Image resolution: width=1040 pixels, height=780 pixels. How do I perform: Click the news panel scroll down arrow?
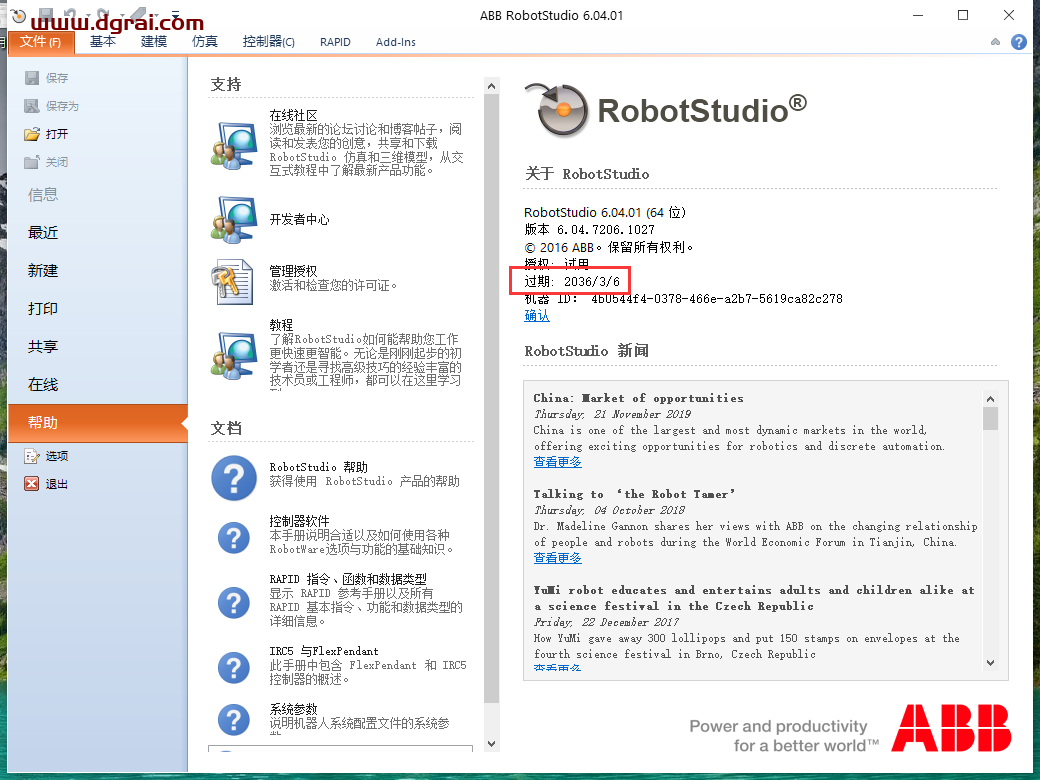point(990,662)
